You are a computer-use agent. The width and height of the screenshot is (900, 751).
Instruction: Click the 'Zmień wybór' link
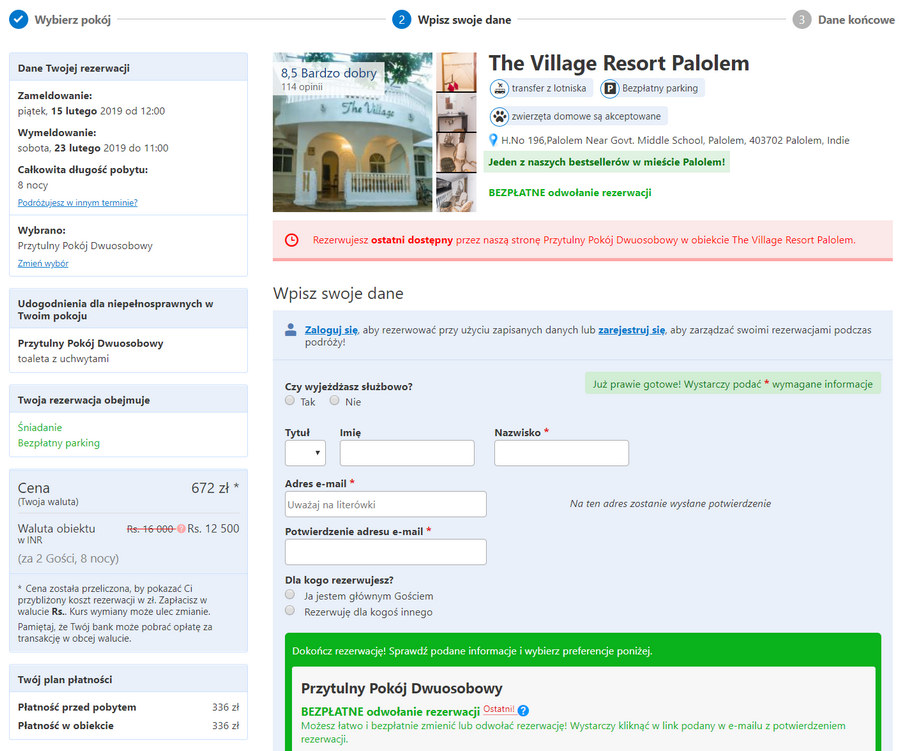[x=43, y=264]
